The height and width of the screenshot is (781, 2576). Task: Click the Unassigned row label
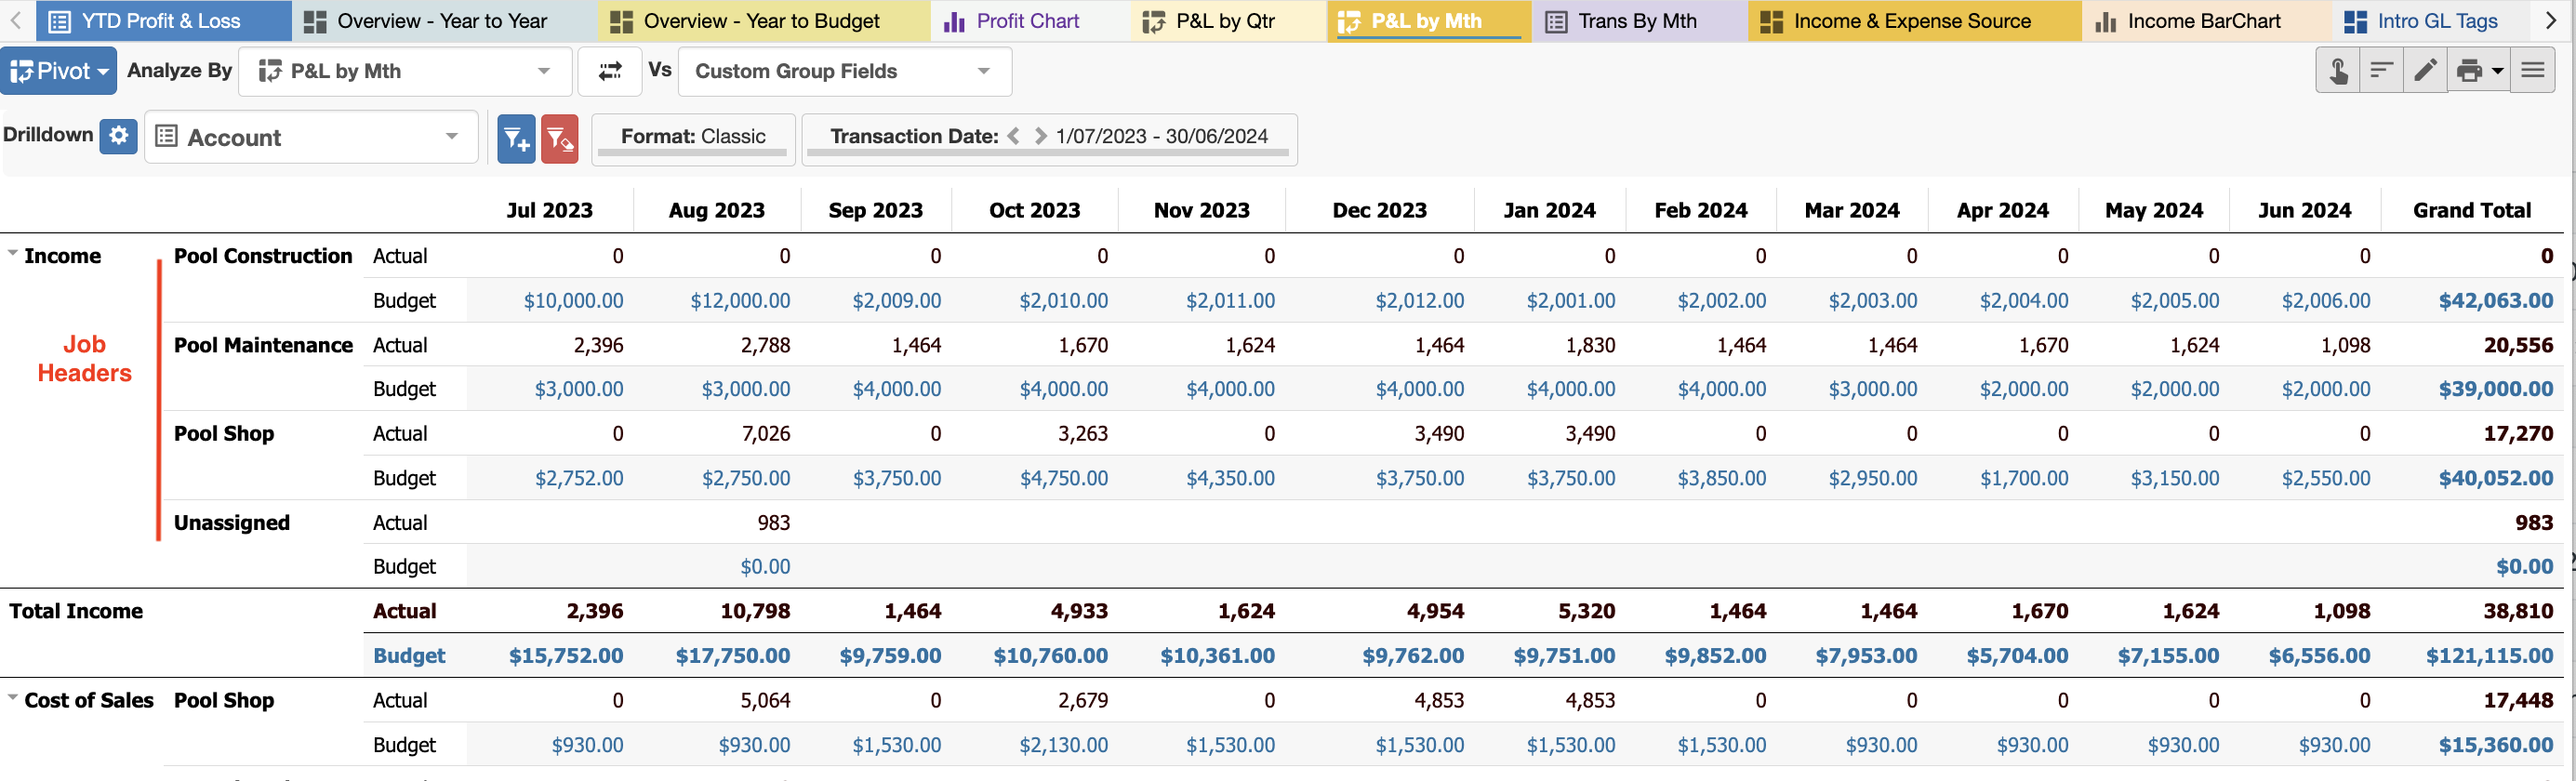click(x=232, y=523)
